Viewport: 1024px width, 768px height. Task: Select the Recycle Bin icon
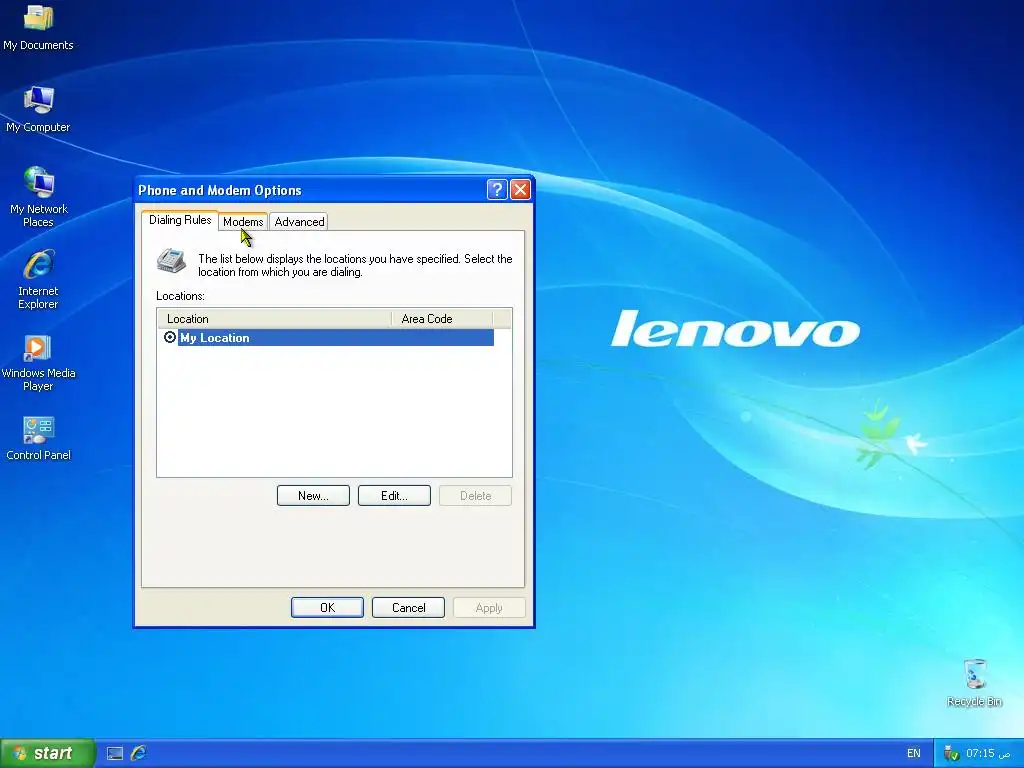coord(974,682)
